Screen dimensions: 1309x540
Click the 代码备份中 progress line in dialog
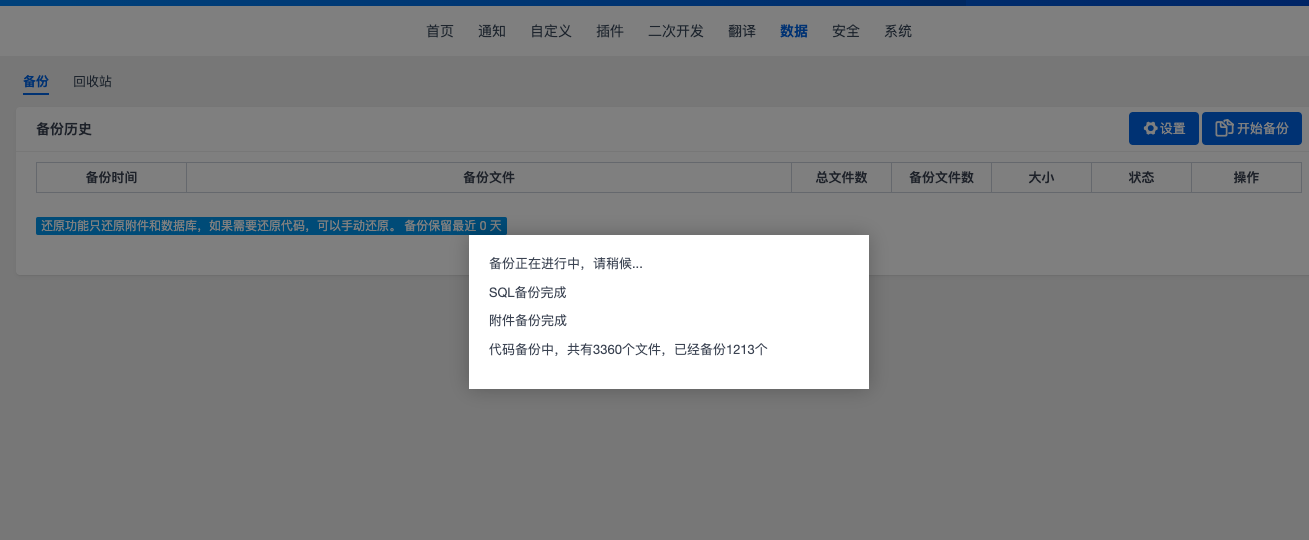[628, 350]
